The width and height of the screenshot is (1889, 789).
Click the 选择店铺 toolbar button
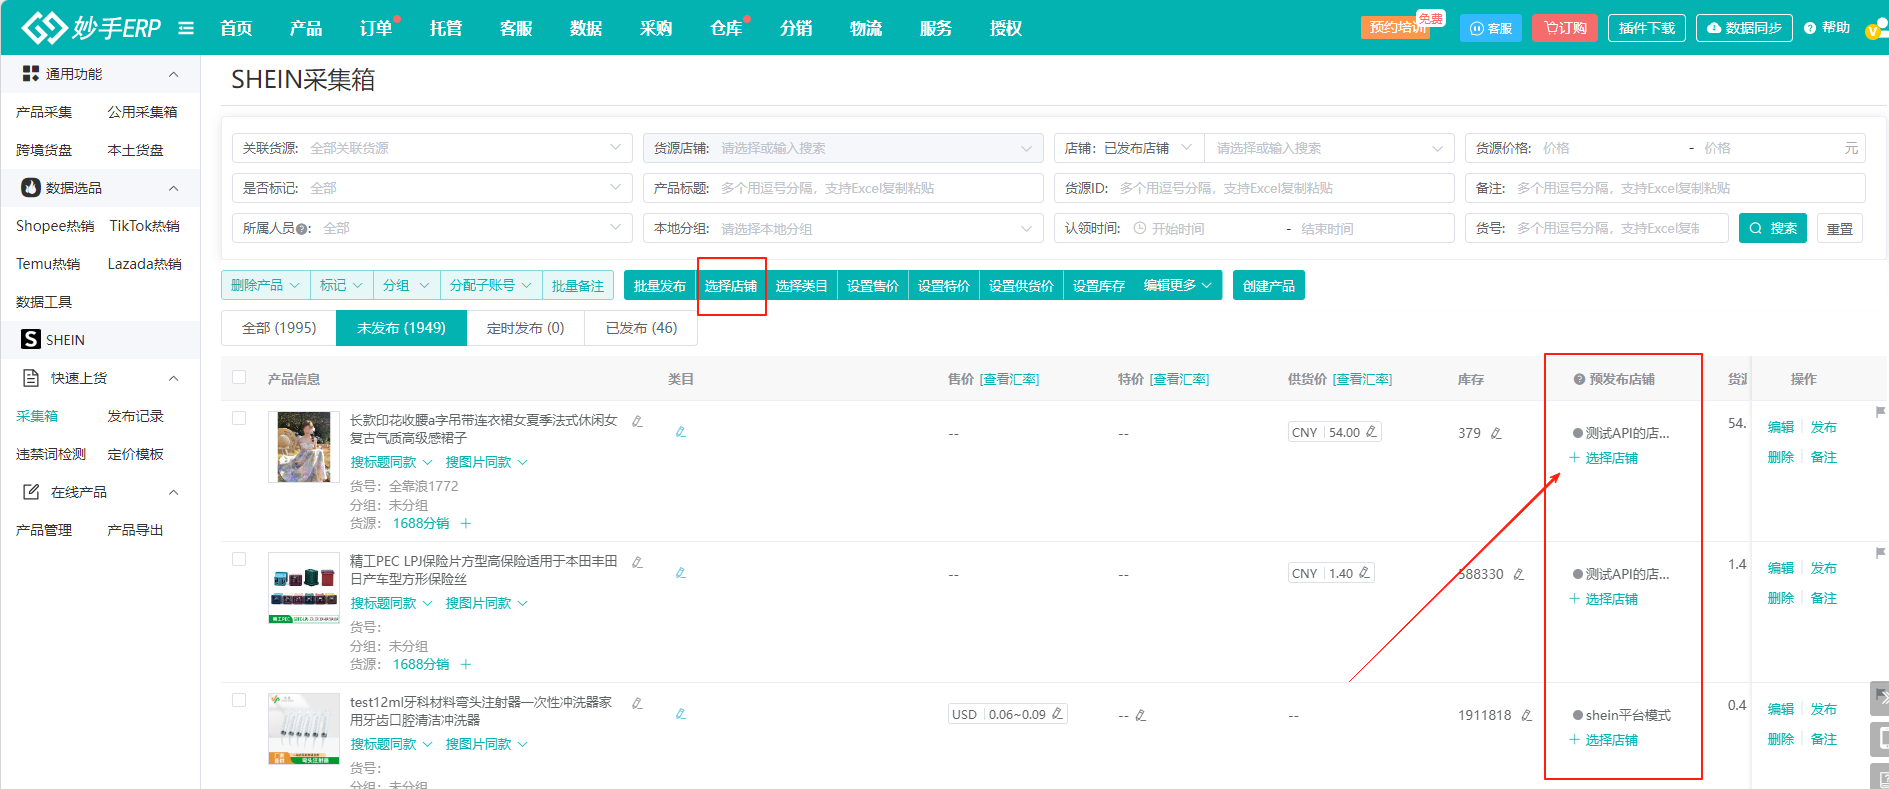[731, 285]
